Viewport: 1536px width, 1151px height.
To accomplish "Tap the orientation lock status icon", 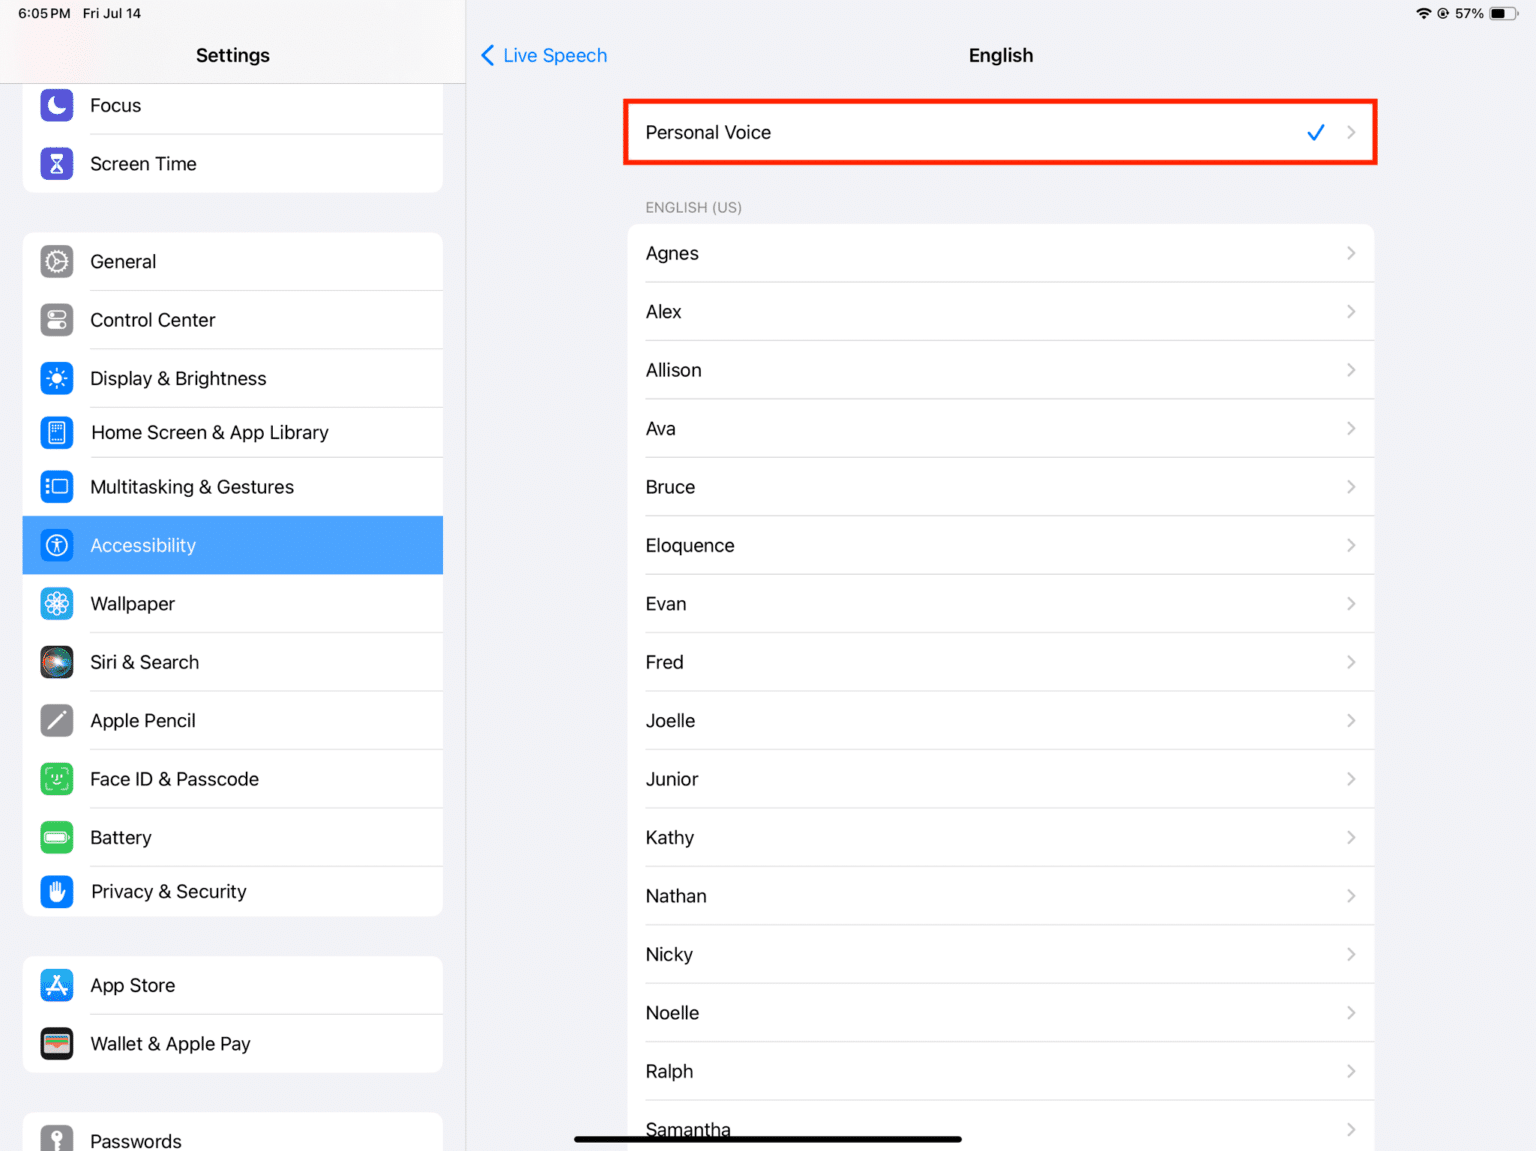I will pyautogui.click(x=1443, y=13).
